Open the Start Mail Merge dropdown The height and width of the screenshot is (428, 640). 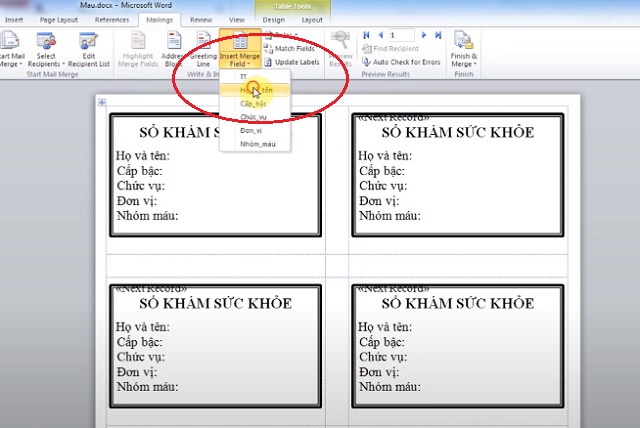tap(11, 49)
